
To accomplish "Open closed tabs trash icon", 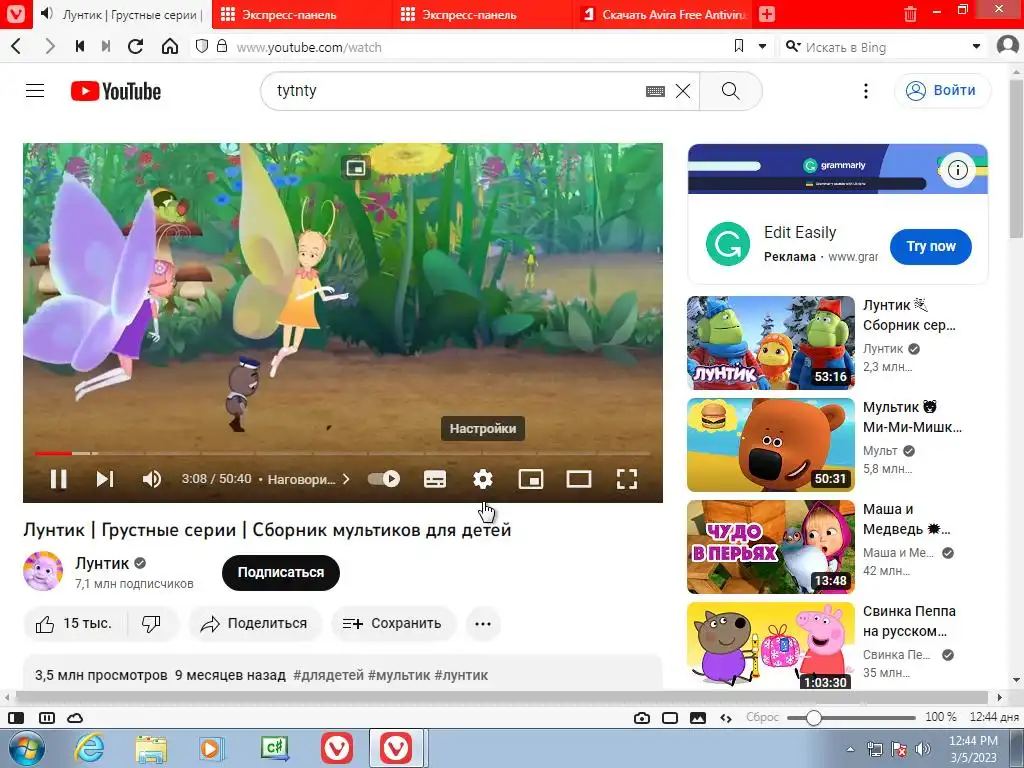I will pos(910,14).
